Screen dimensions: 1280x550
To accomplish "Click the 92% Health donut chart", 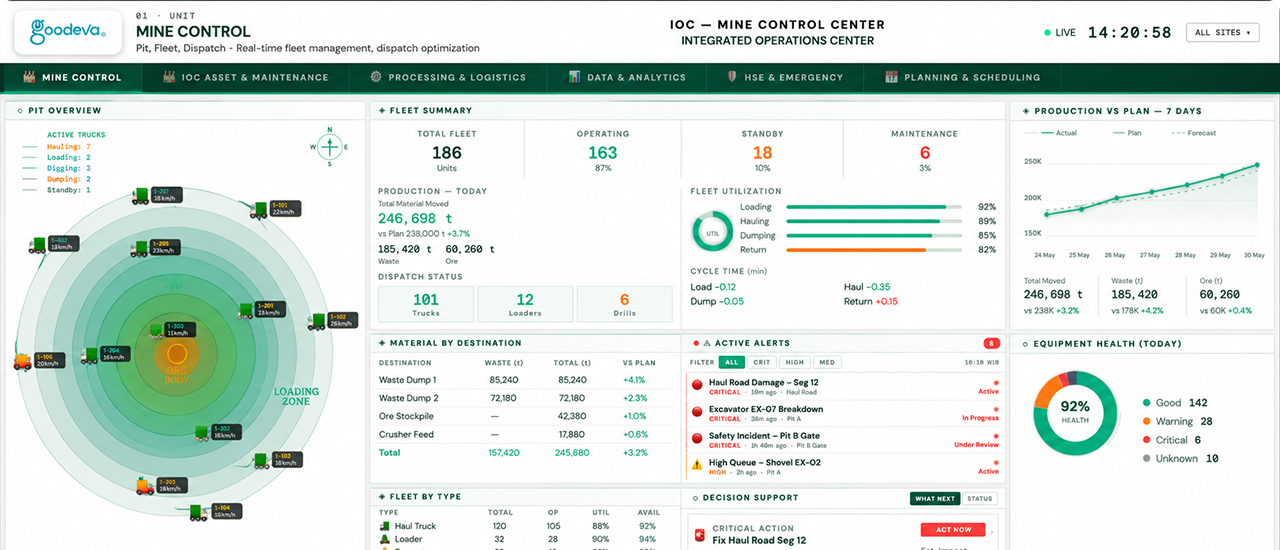I will coord(1074,413).
